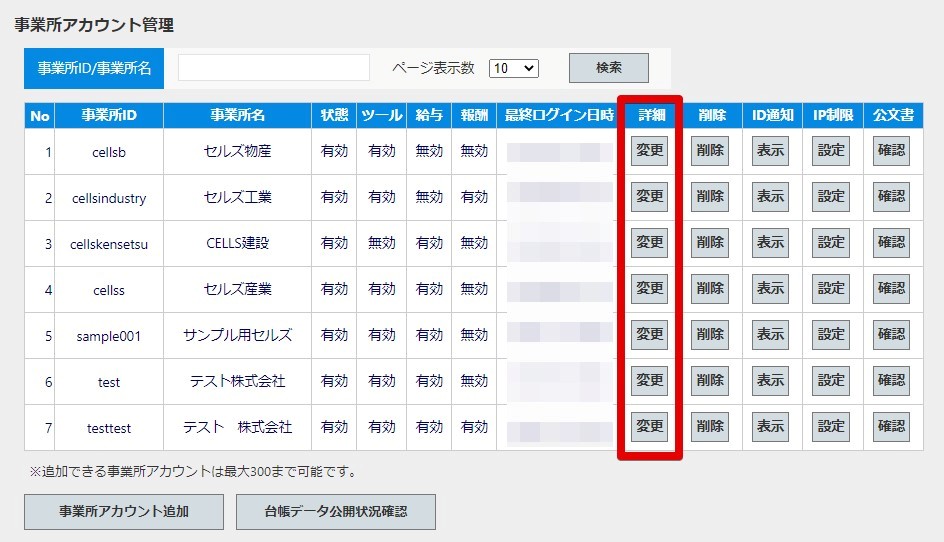Click 変更 for the セルズ産業 row
The height and width of the screenshot is (542, 944).
(x=650, y=288)
